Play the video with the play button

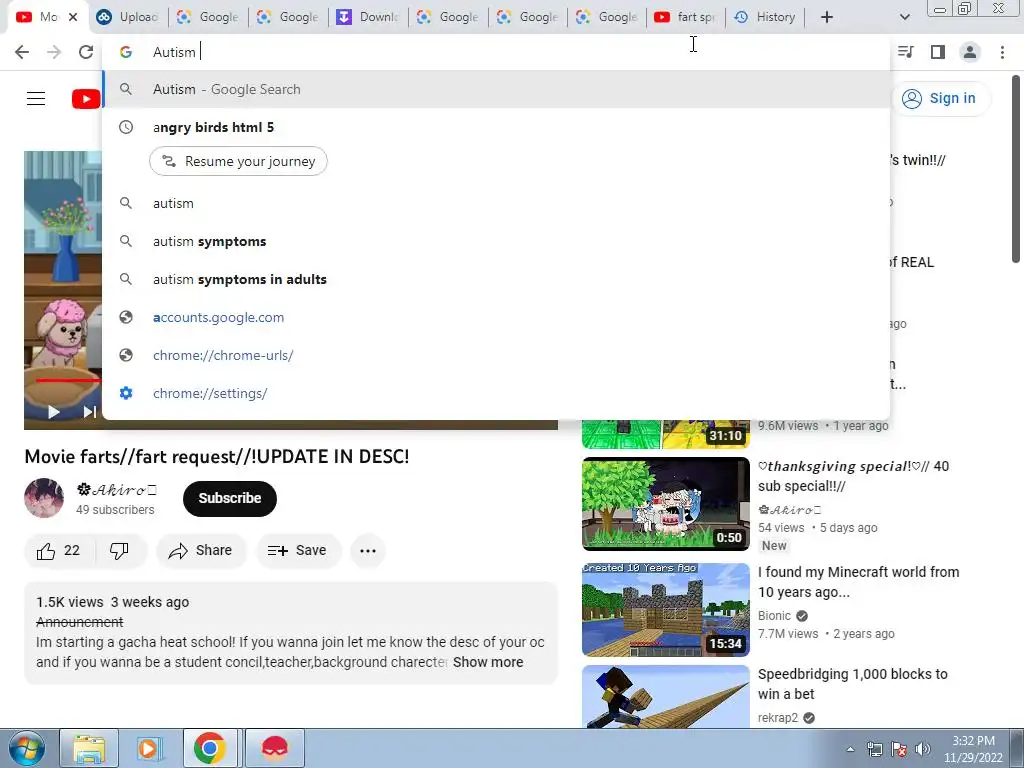point(54,411)
